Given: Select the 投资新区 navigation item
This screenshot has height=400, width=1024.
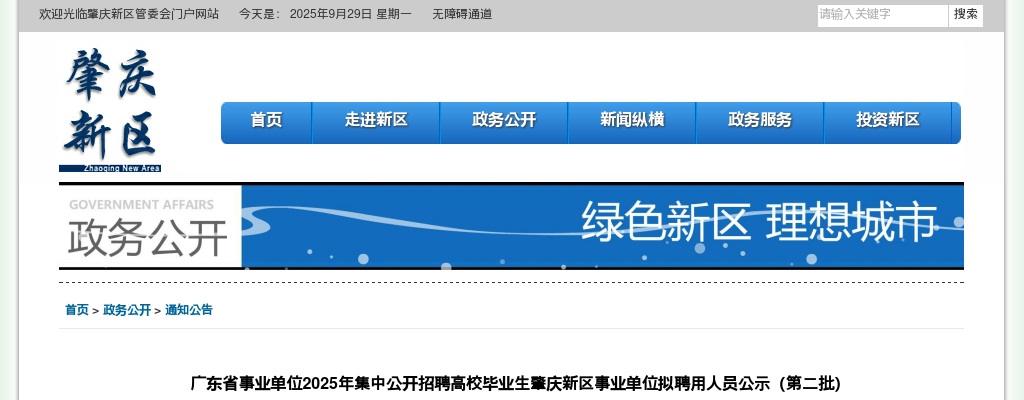Looking at the screenshot, I should coord(887,120).
